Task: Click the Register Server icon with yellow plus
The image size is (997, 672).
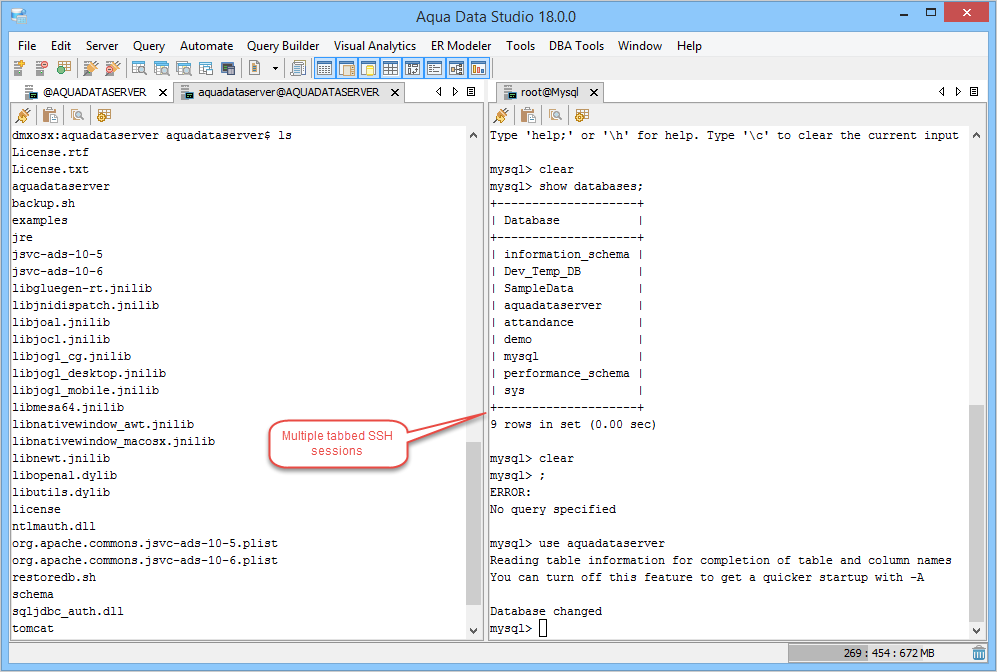Action: pyautogui.click(x=20, y=68)
